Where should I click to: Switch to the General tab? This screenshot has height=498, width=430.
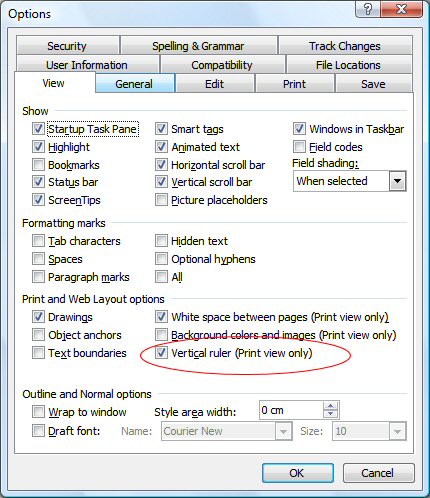(x=134, y=84)
